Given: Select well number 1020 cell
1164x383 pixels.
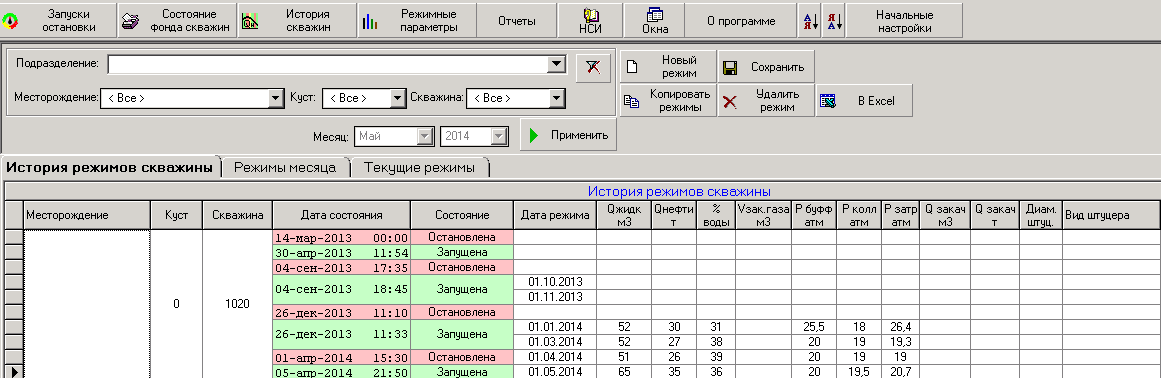Looking at the screenshot, I should (238, 304).
